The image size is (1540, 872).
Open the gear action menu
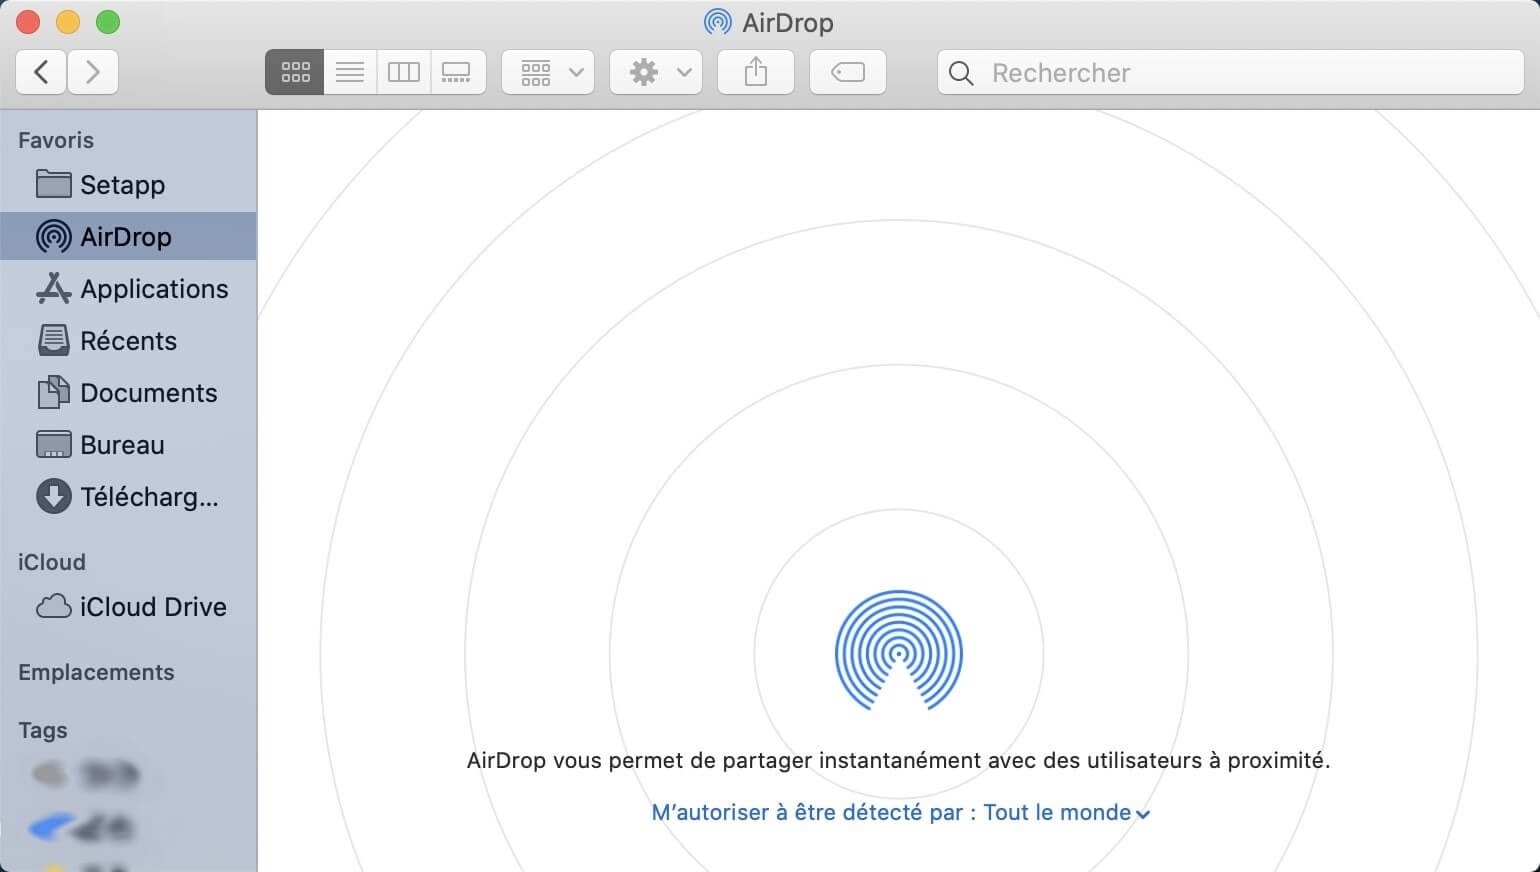click(656, 72)
